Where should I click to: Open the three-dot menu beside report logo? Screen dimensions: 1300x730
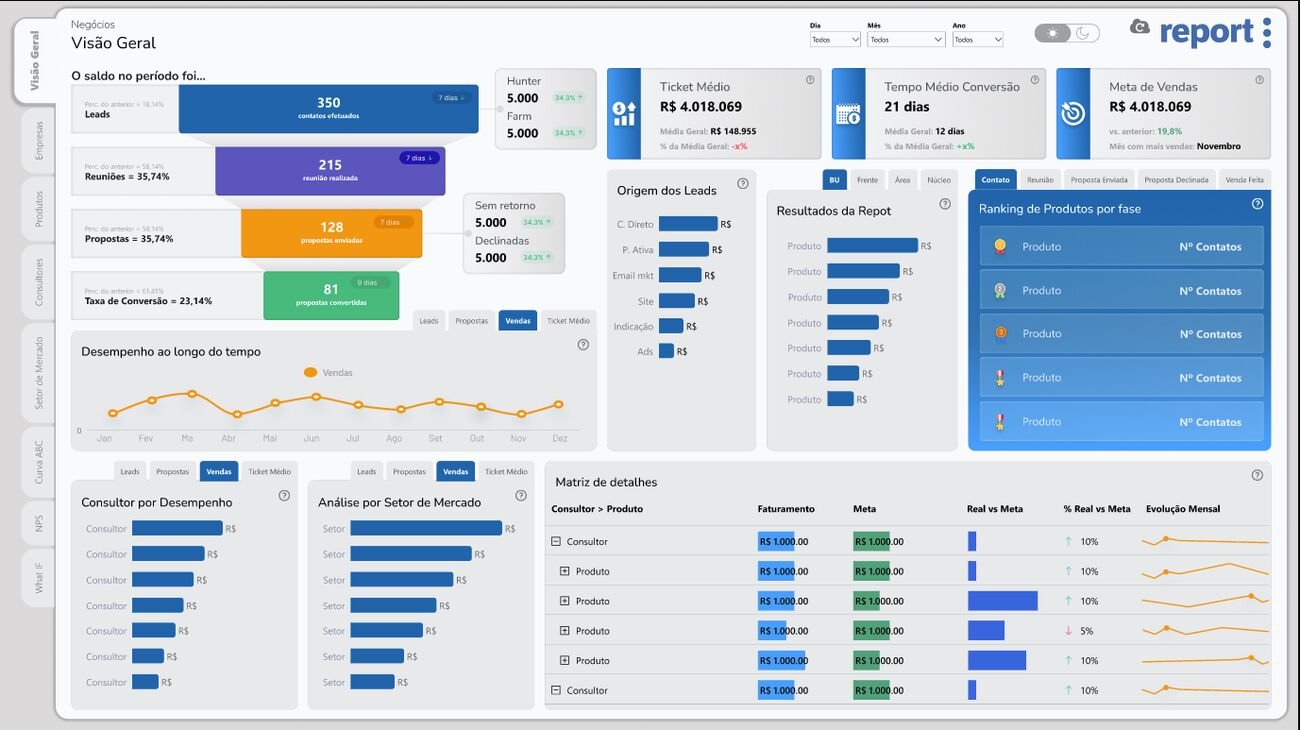click(x=1267, y=32)
